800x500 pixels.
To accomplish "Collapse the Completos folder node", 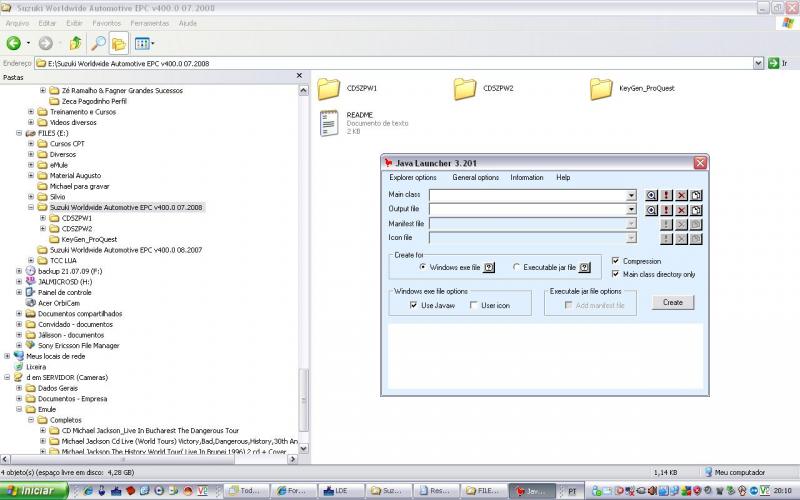I will (x=31, y=420).
